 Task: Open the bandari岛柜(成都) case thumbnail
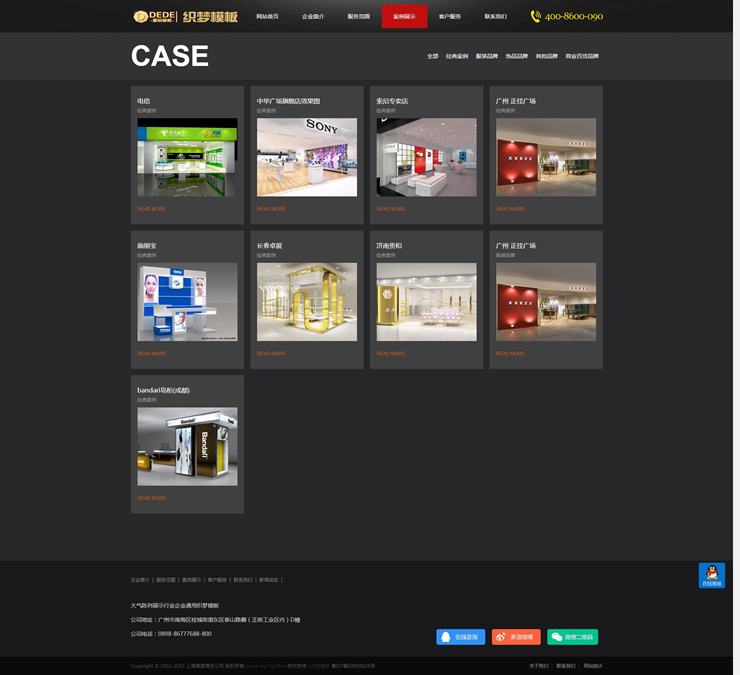(x=187, y=446)
